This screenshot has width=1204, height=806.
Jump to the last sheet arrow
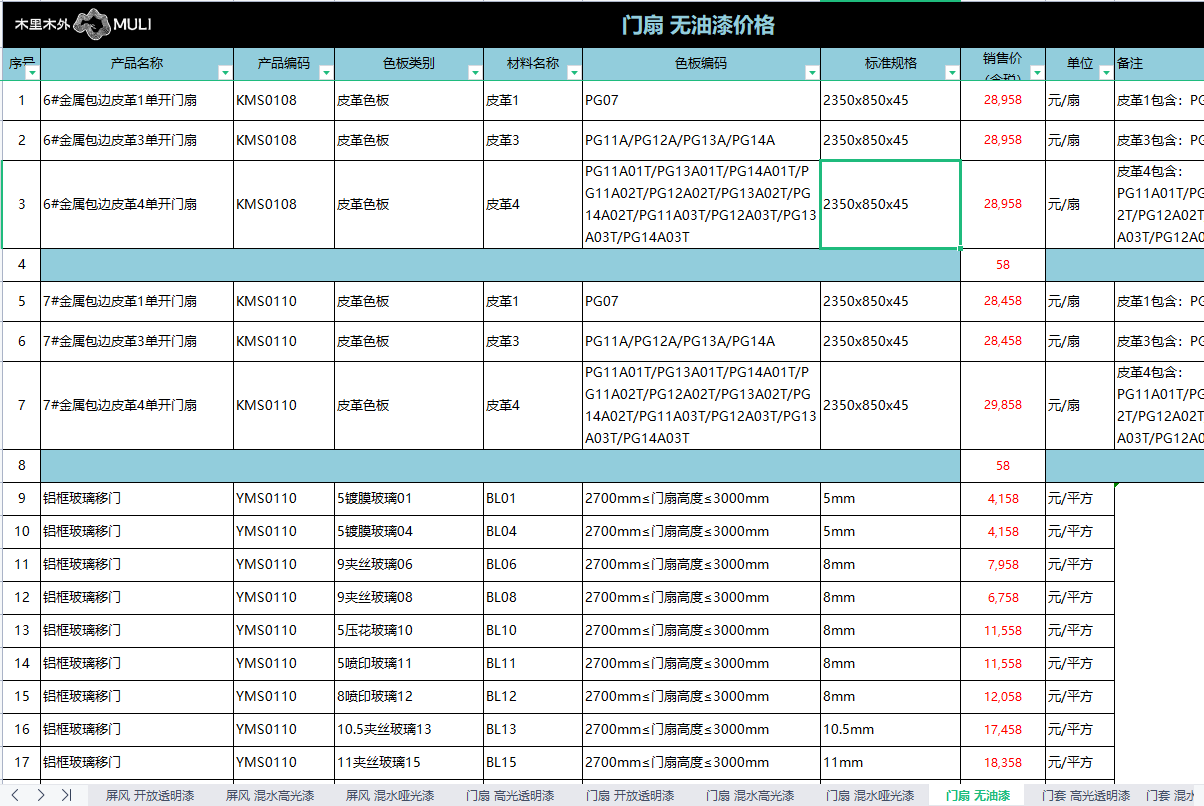click(x=66, y=795)
